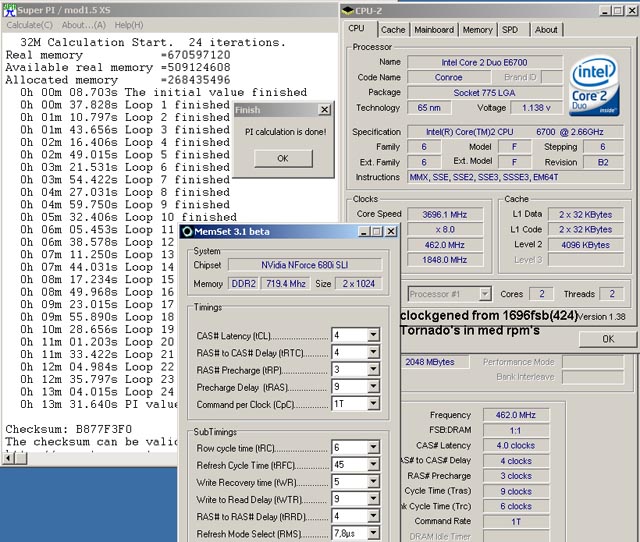Expand the Command per Clock (CpC) dropdown
The width and height of the screenshot is (640, 542).
pyautogui.click(x=373, y=404)
